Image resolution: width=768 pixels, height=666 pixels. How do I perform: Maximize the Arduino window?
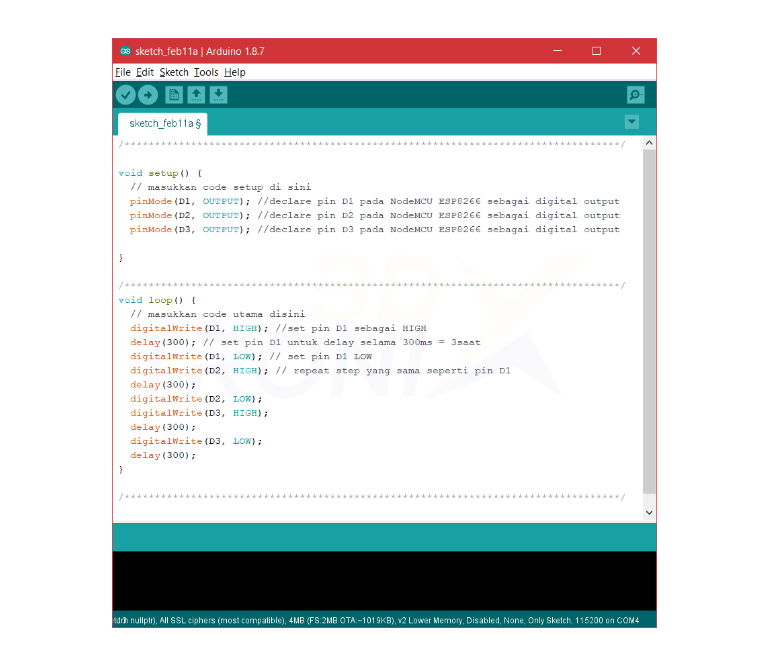tap(596, 51)
